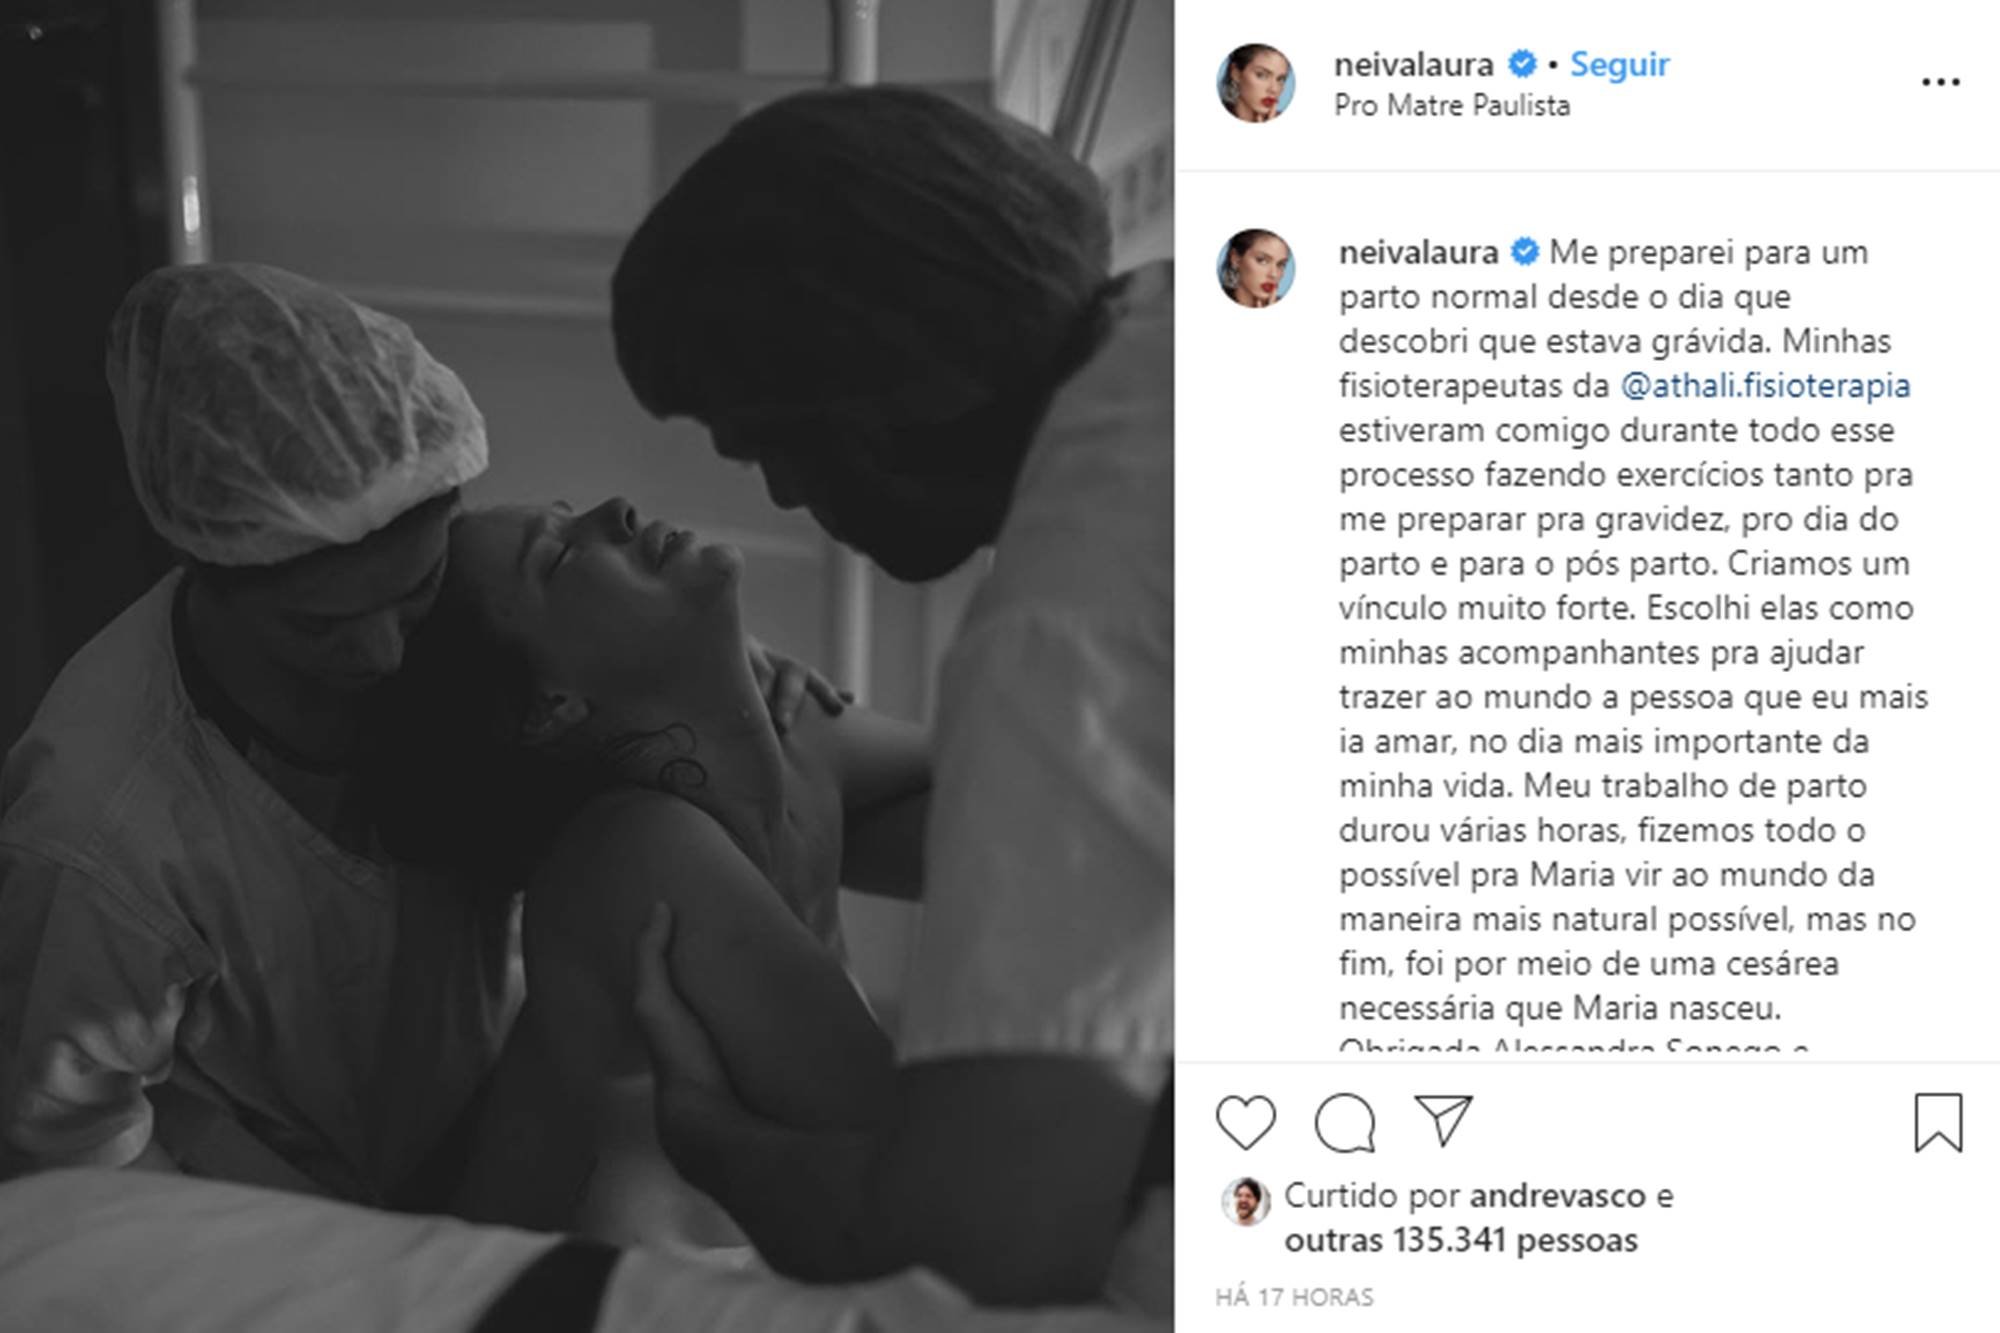Follow neivalaura via Seguir link

1619,64
